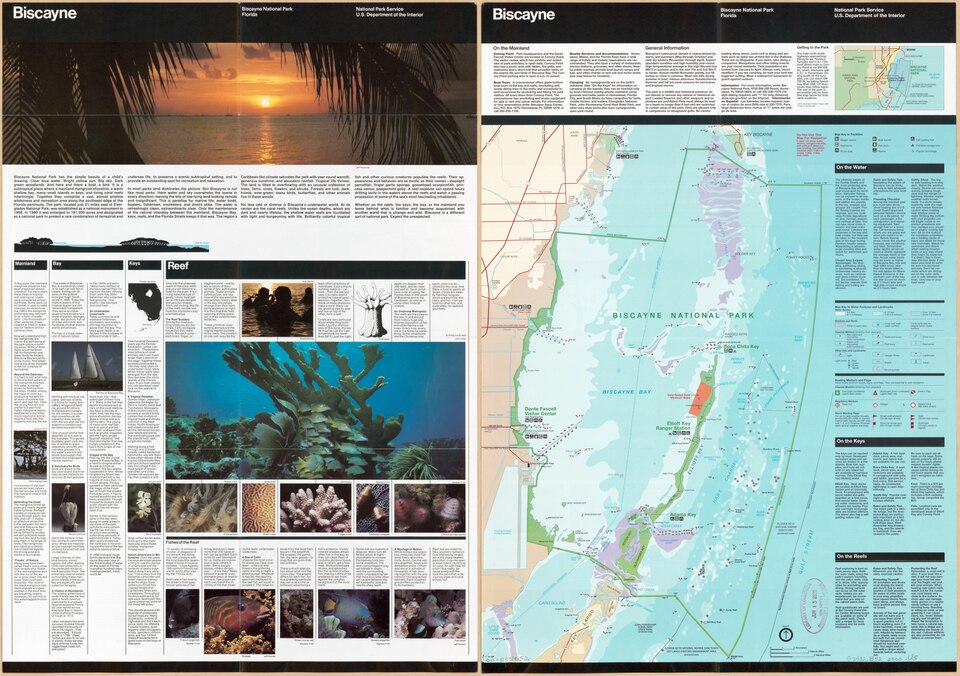Open the white flower photo in the Keys column
The image size is (960, 676).
(x=144, y=508)
